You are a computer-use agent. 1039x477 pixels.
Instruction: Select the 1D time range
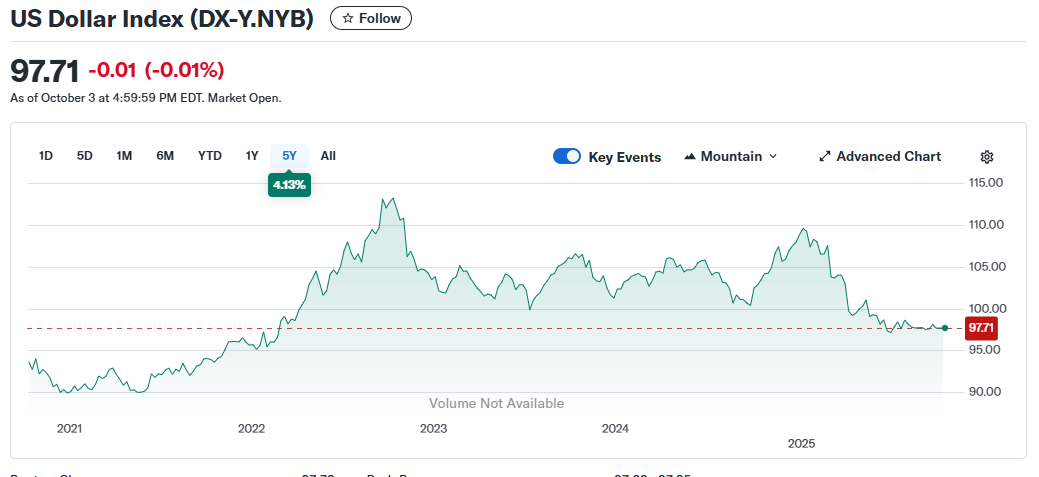click(x=46, y=156)
